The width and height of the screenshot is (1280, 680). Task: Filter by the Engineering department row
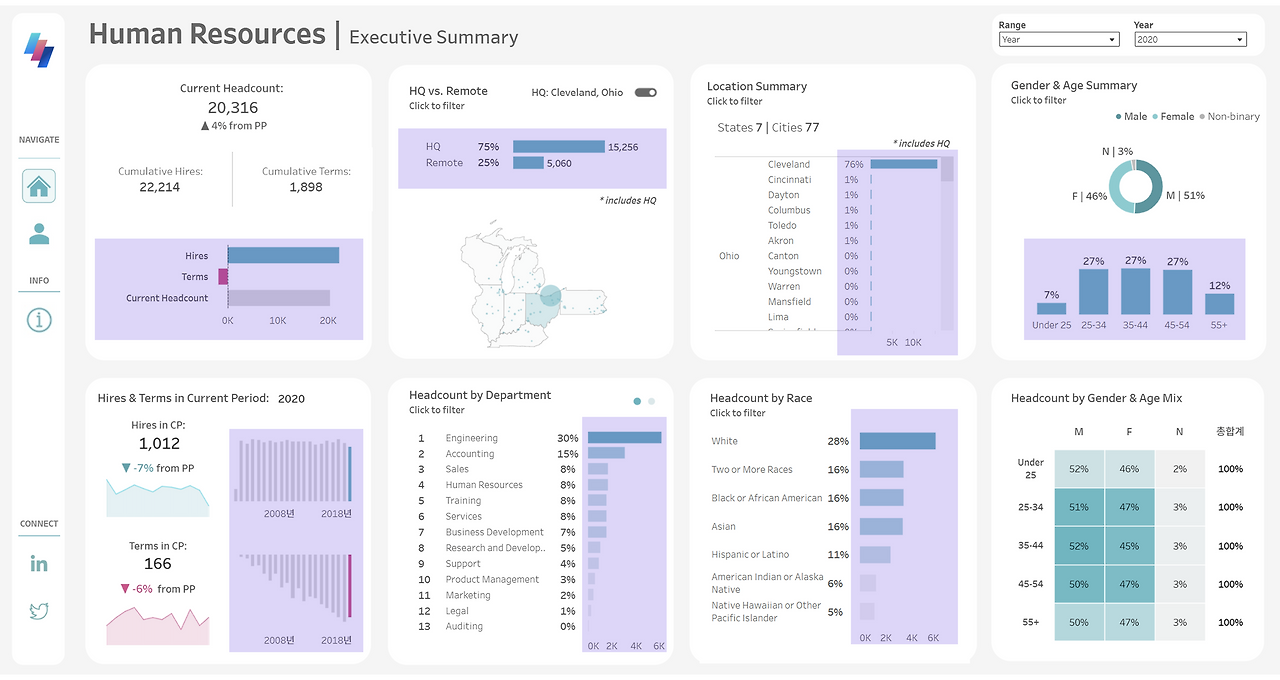pyautogui.click(x=540, y=438)
